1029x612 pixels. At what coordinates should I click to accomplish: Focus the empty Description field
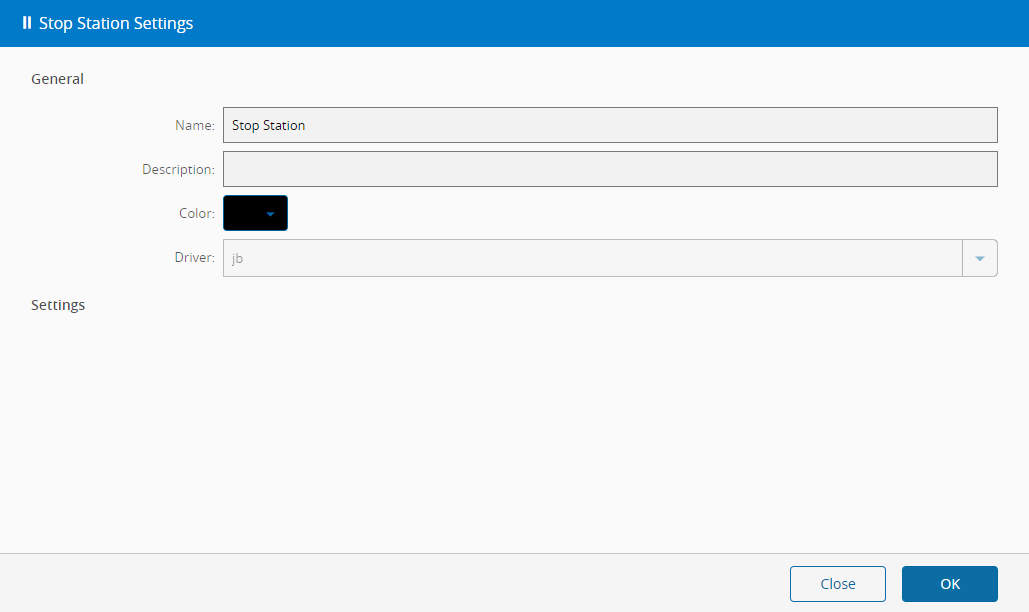(x=610, y=169)
